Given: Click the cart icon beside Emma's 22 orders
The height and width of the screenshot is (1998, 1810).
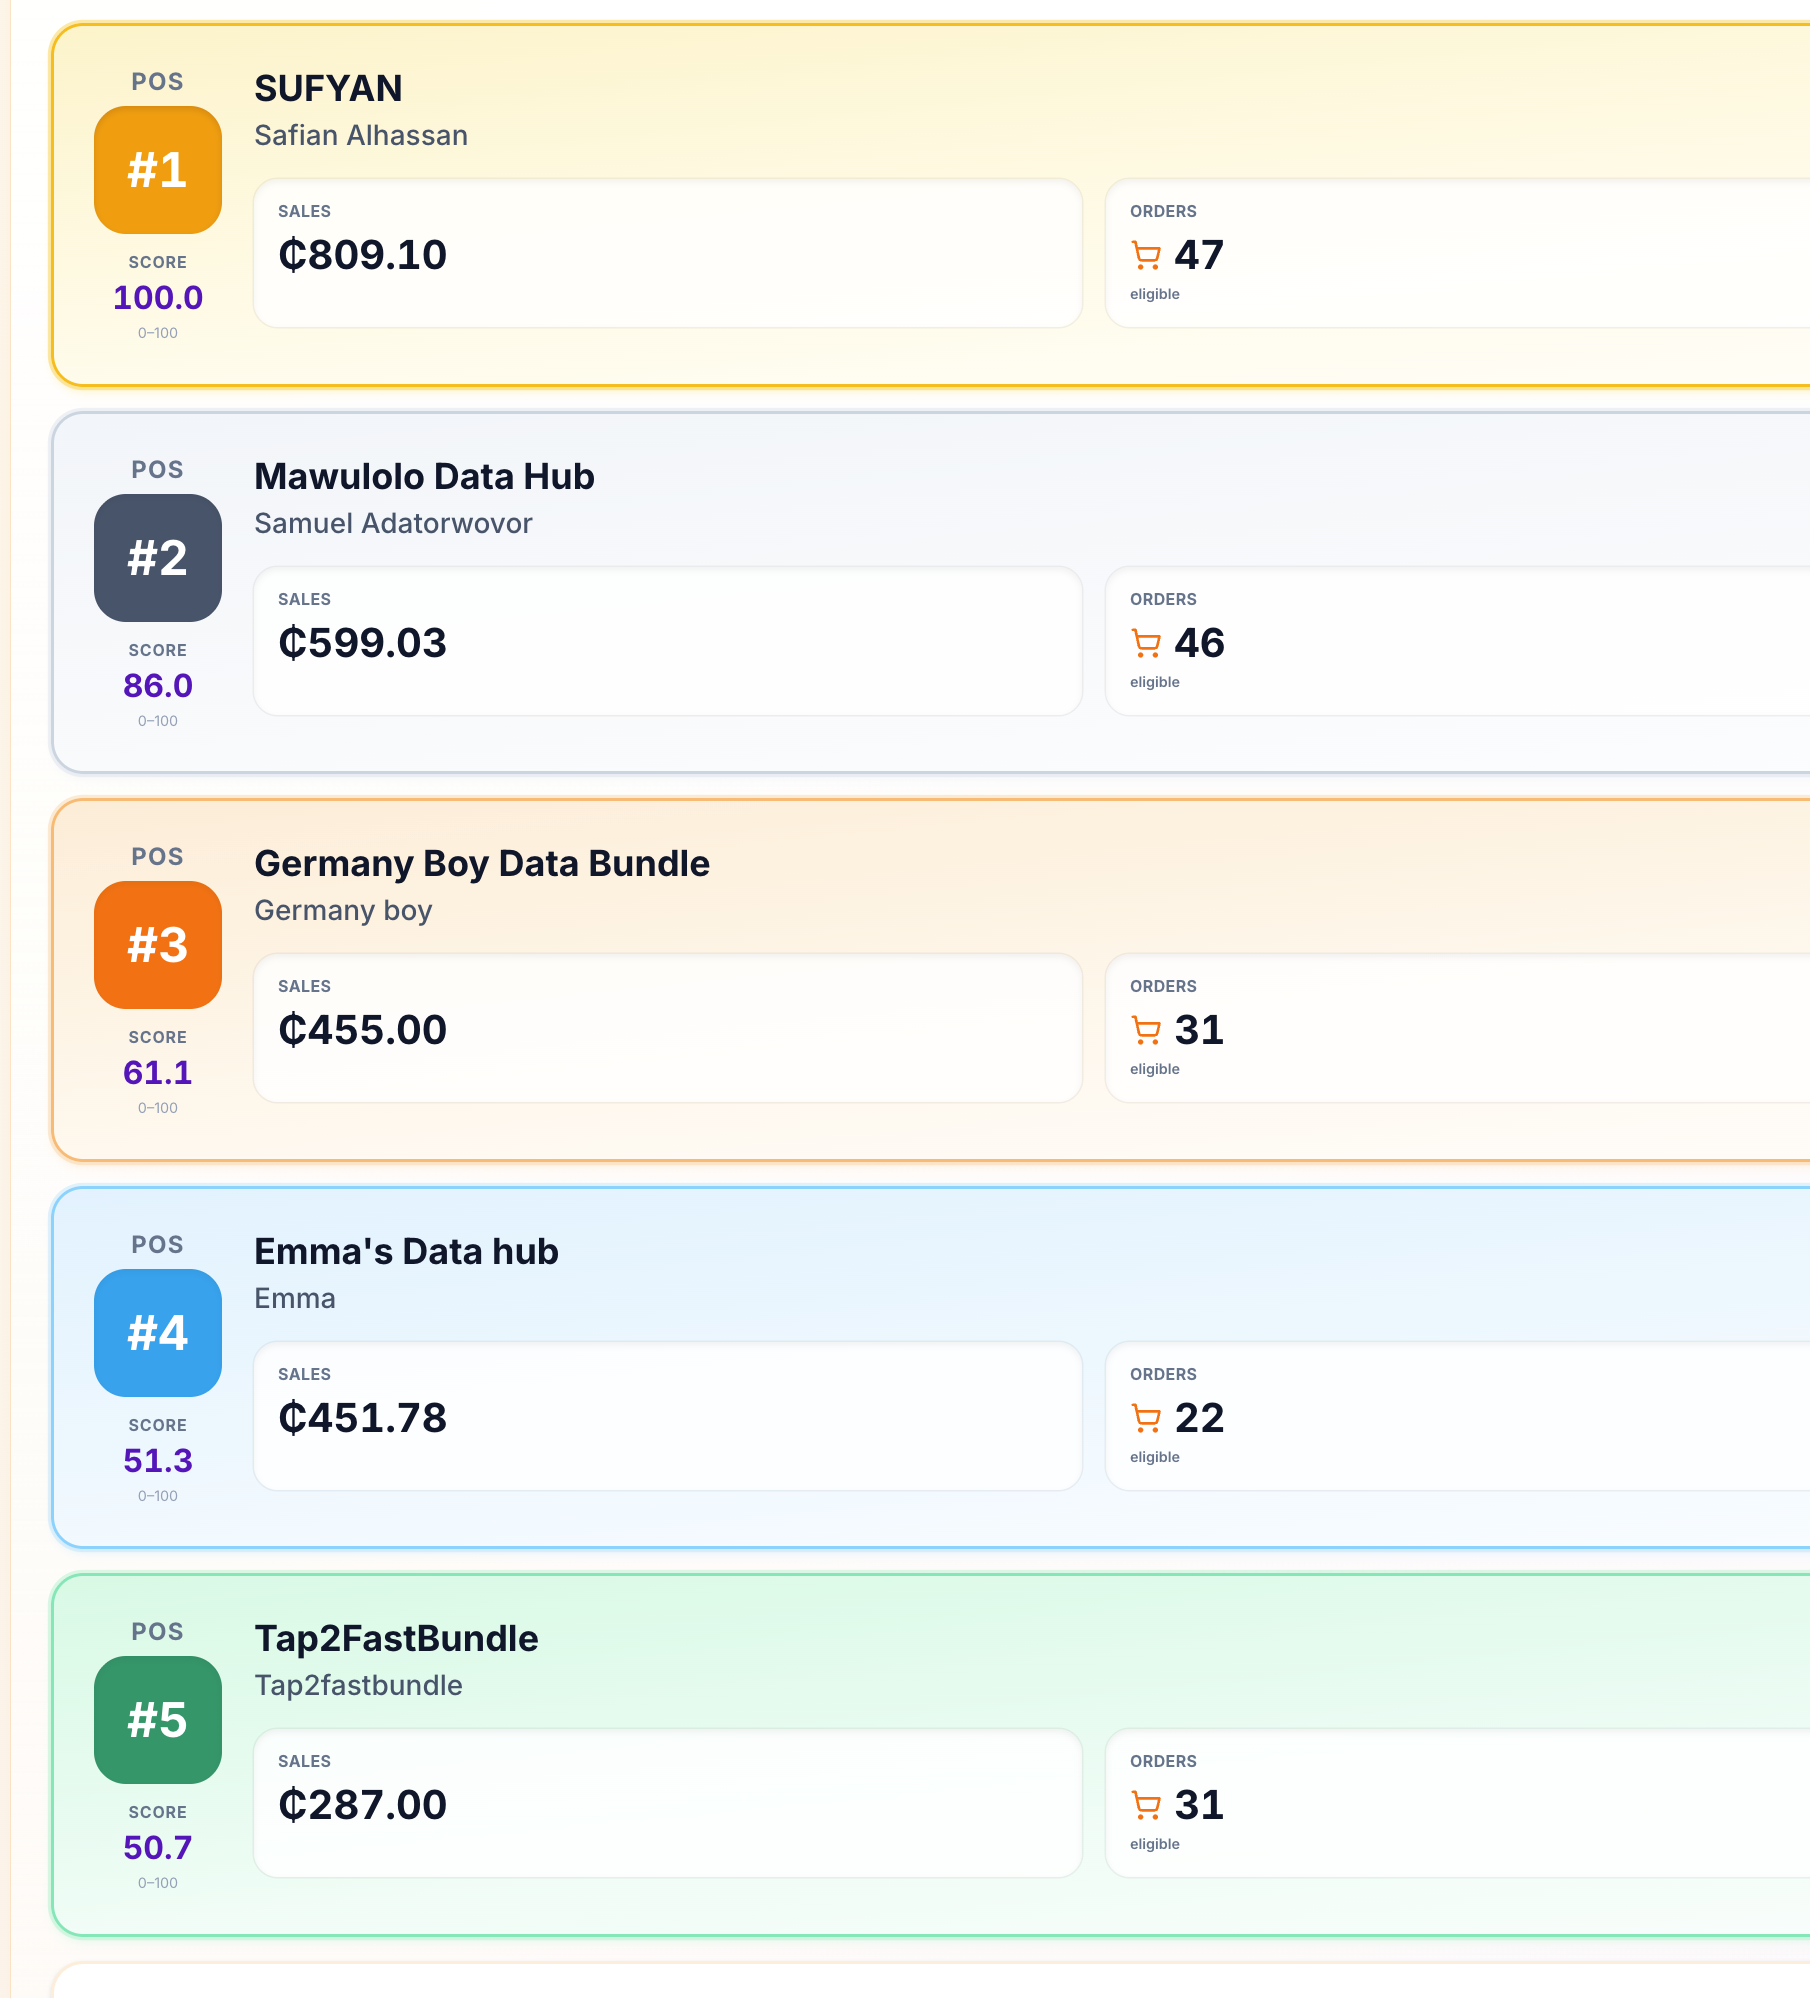Looking at the screenshot, I should (x=1146, y=1418).
